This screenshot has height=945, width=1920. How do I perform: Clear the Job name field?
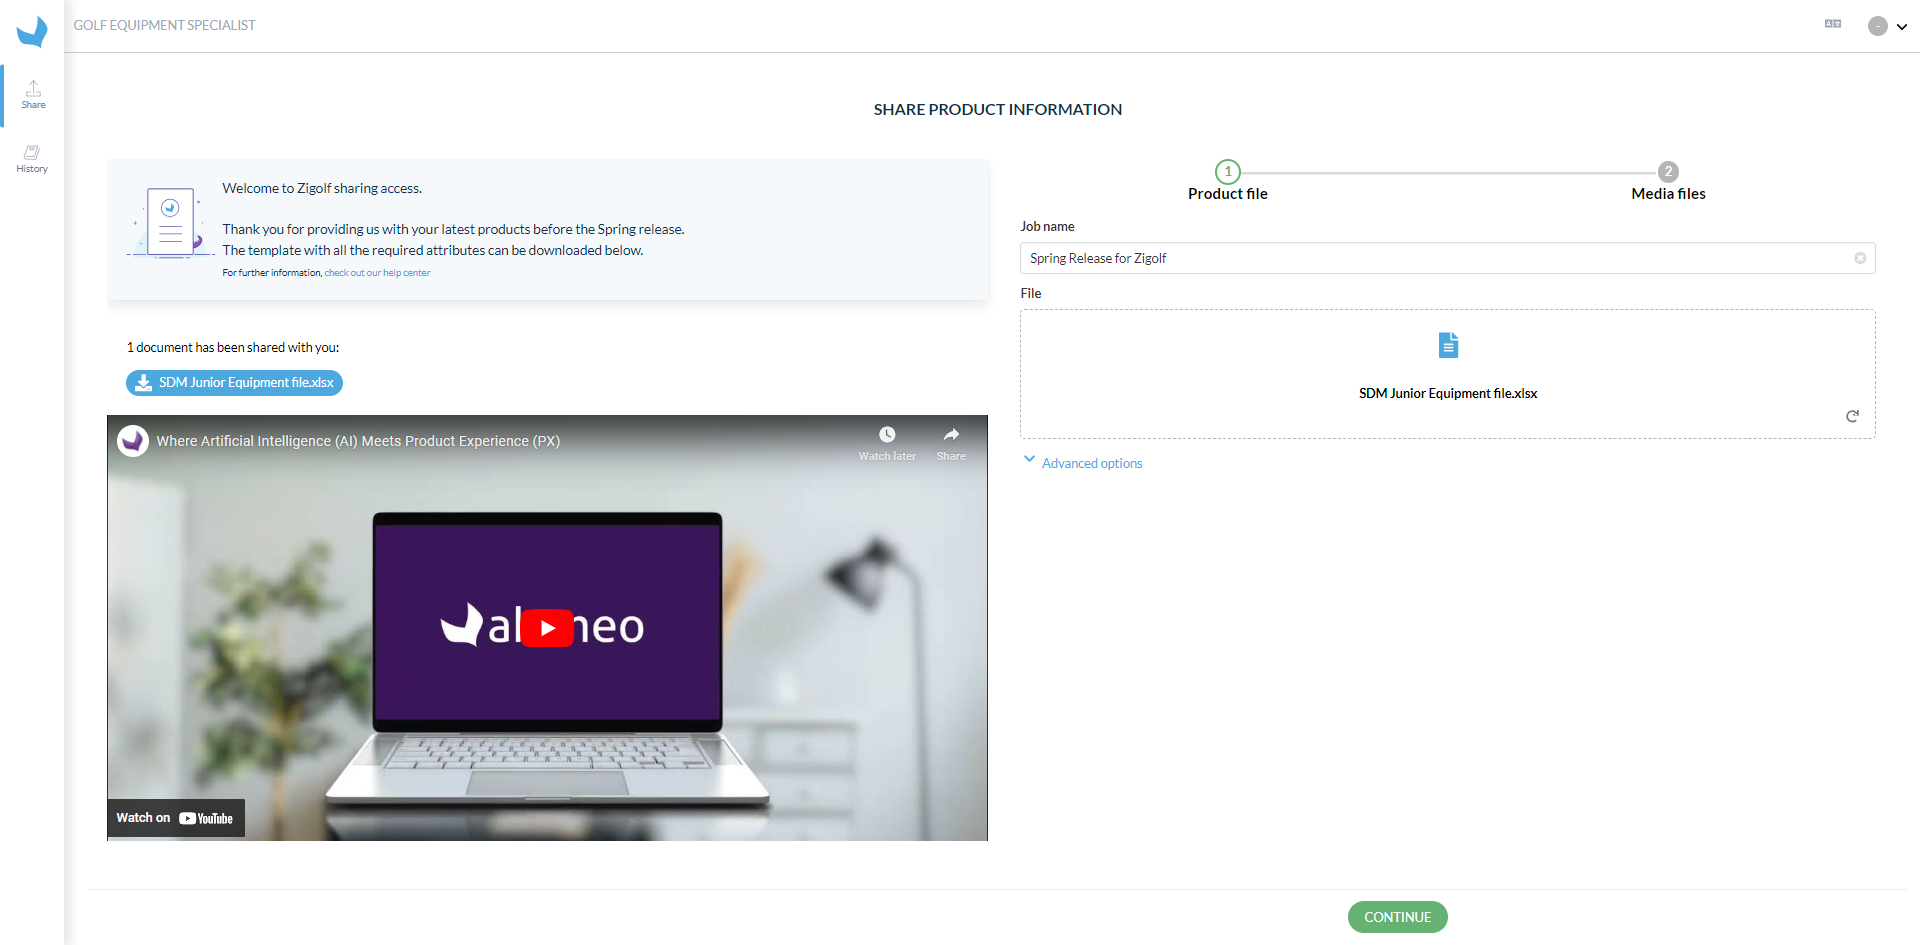(1860, 258)
